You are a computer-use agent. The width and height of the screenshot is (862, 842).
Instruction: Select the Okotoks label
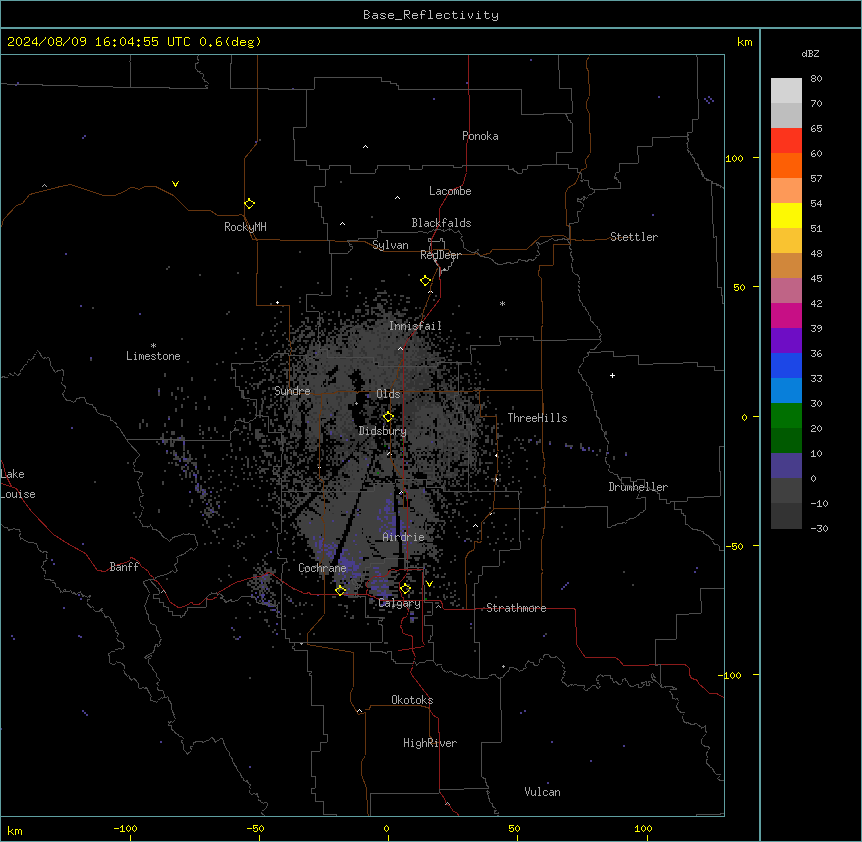point(412,700)
